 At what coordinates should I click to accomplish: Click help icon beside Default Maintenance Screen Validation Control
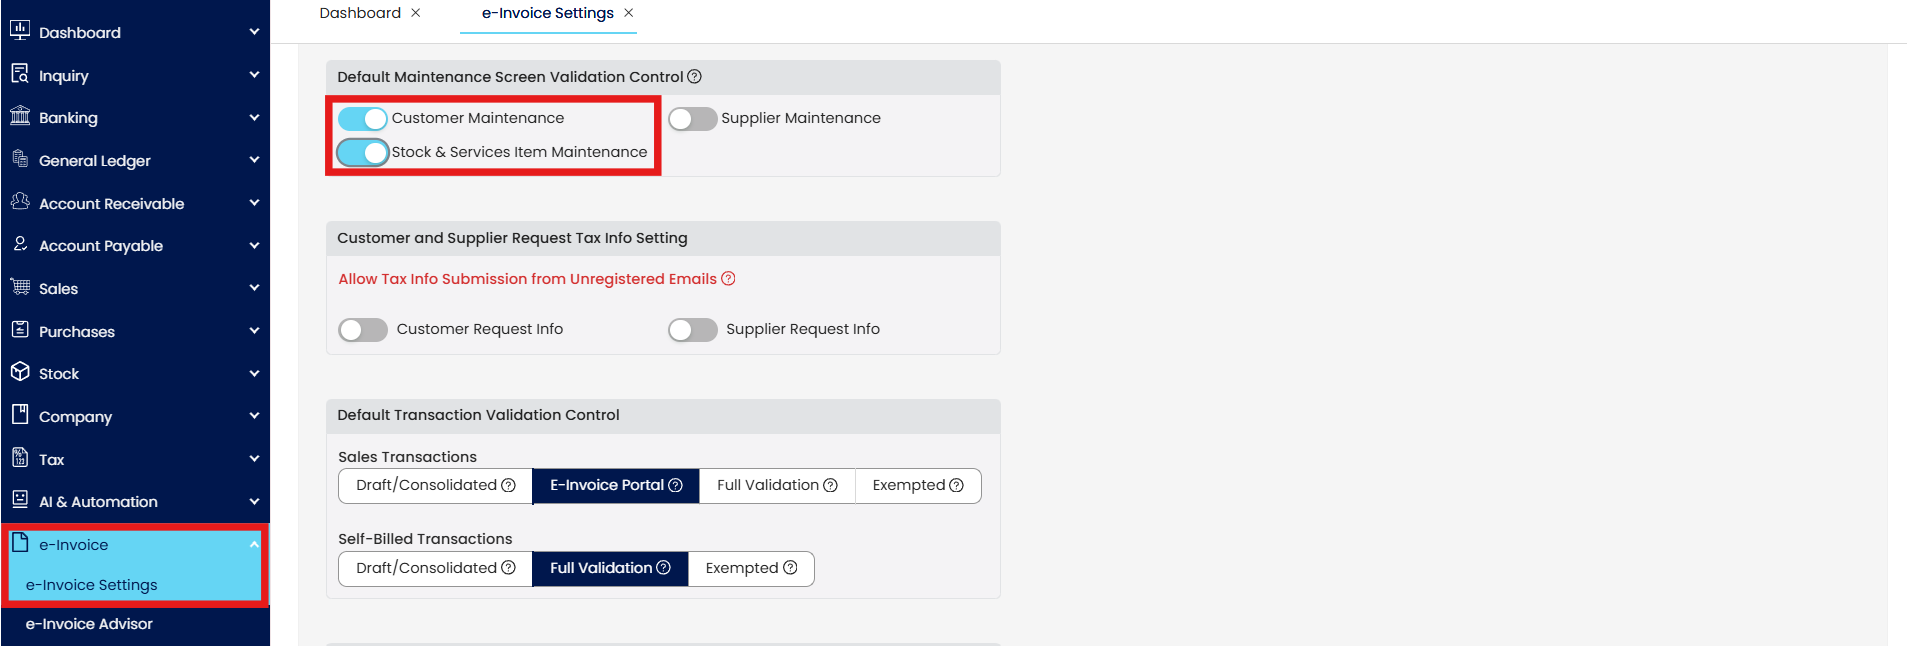point(694,77)
